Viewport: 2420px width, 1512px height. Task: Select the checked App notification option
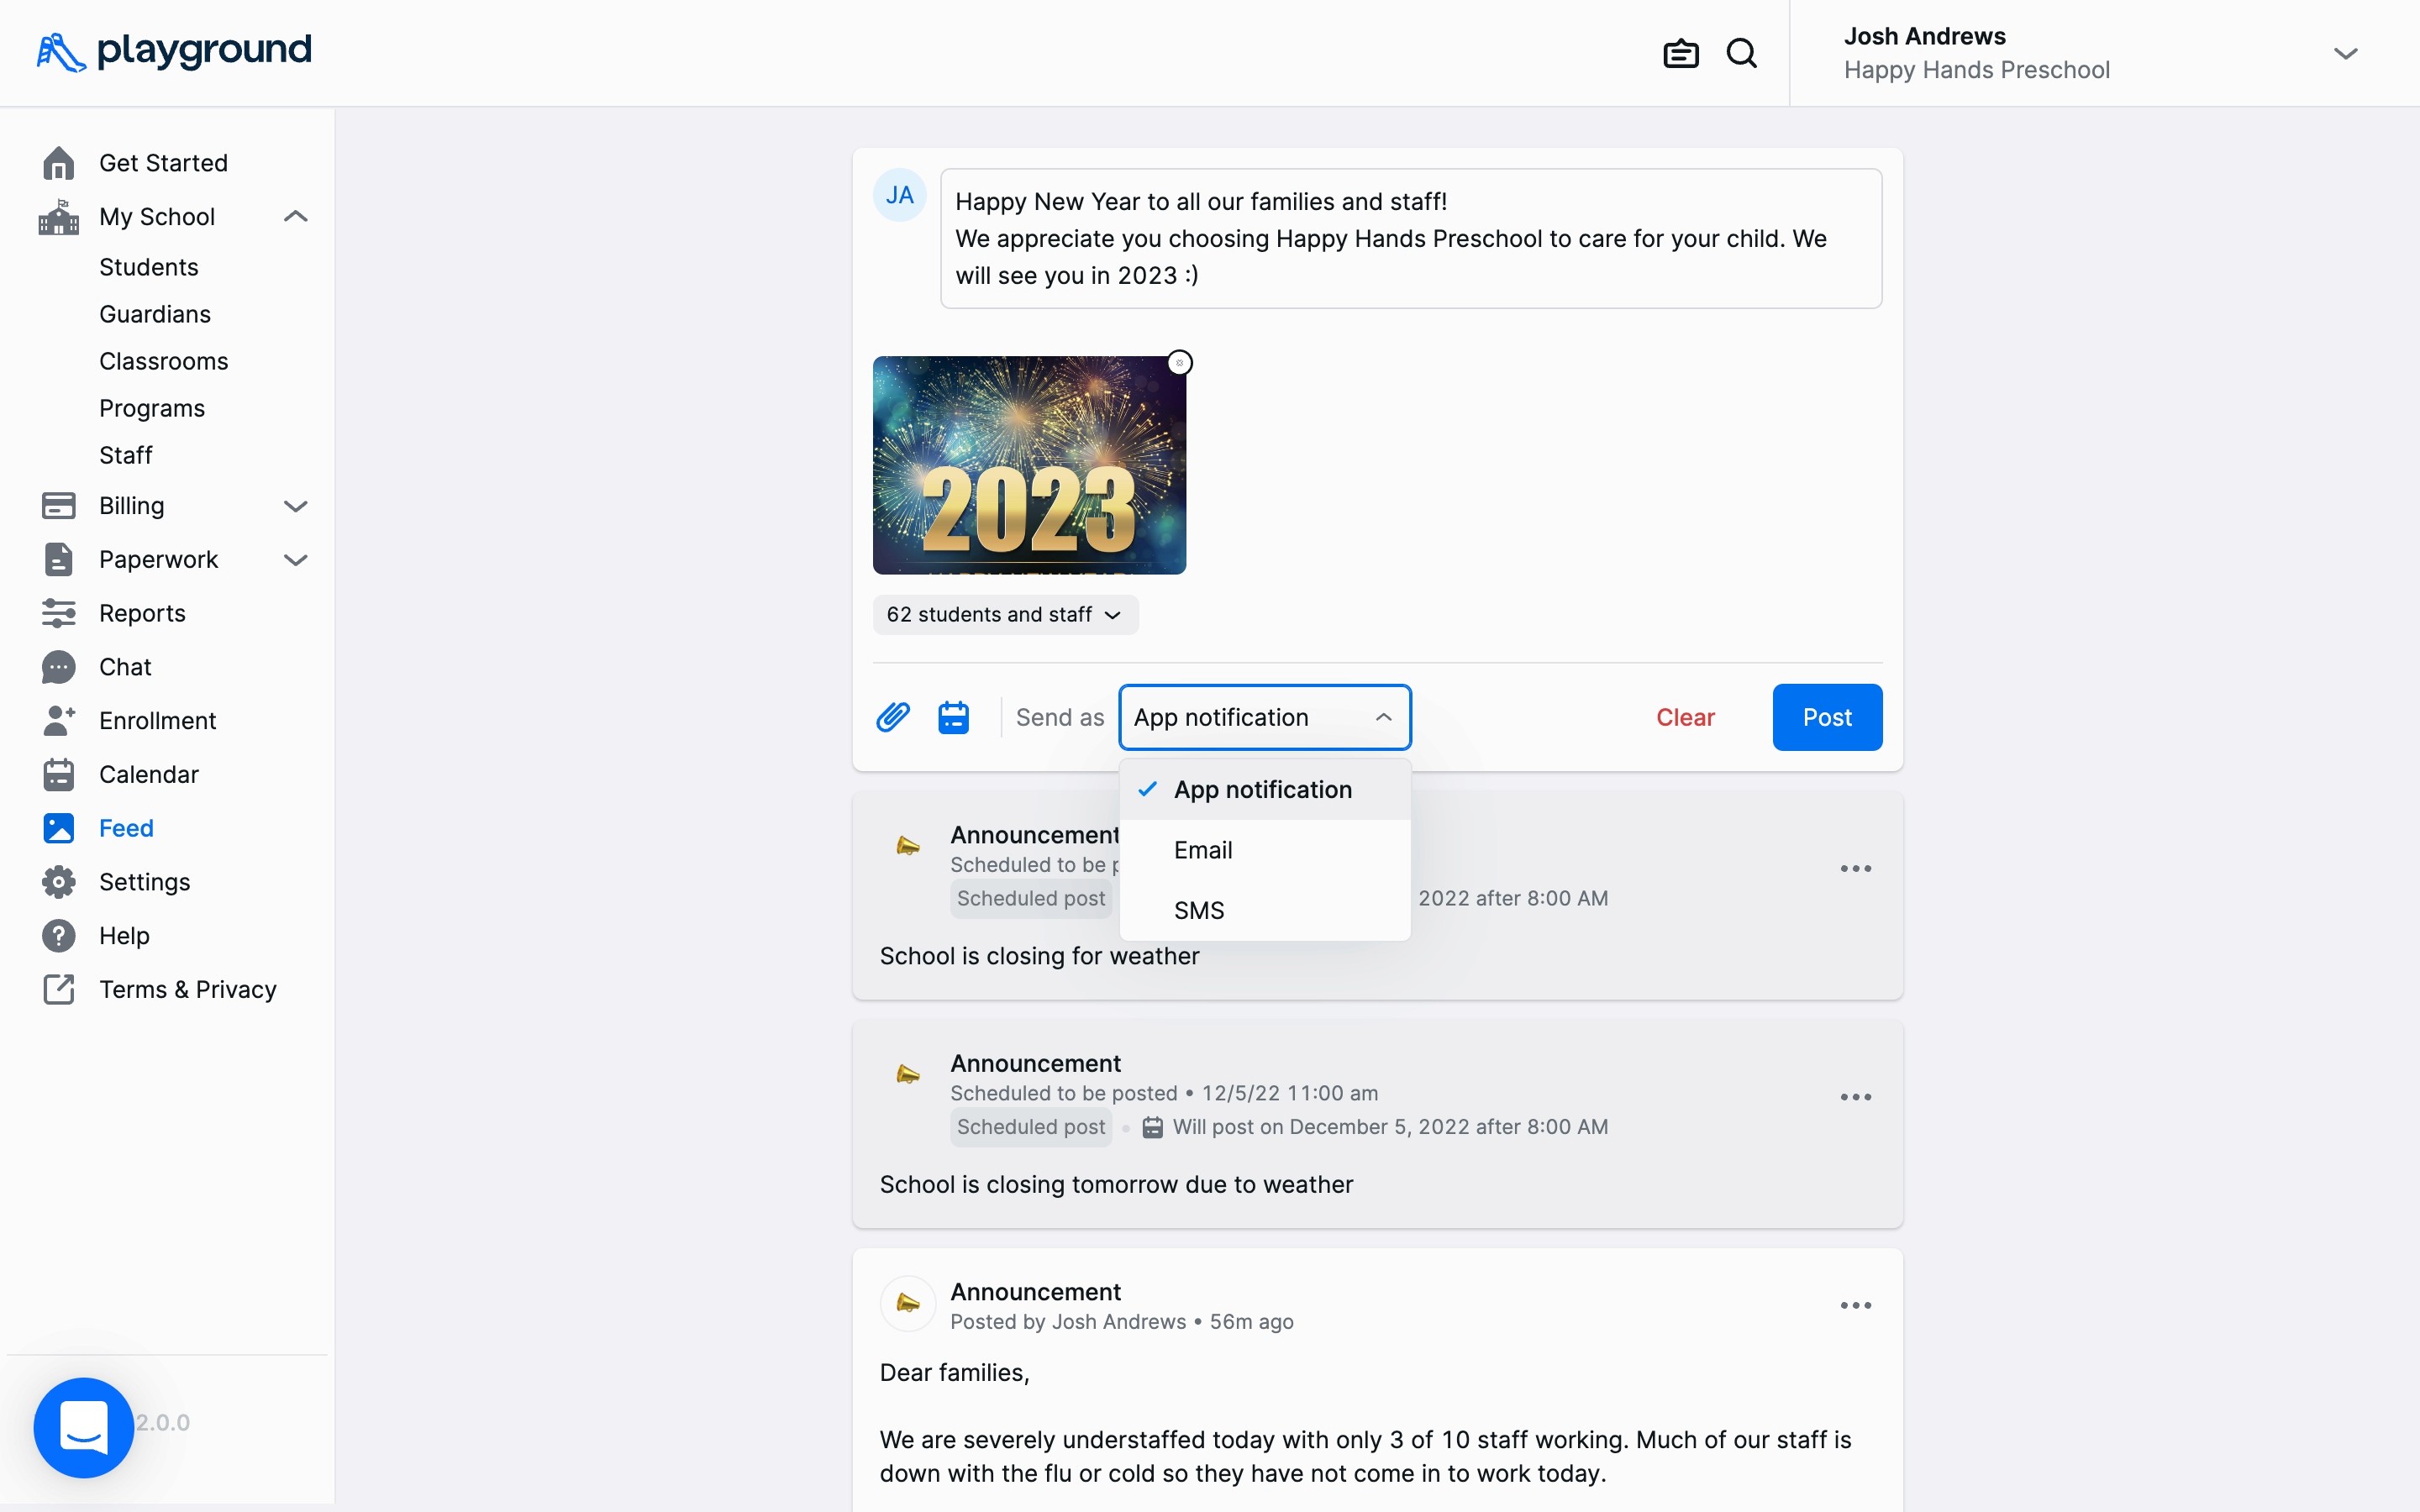point(1262,790)
